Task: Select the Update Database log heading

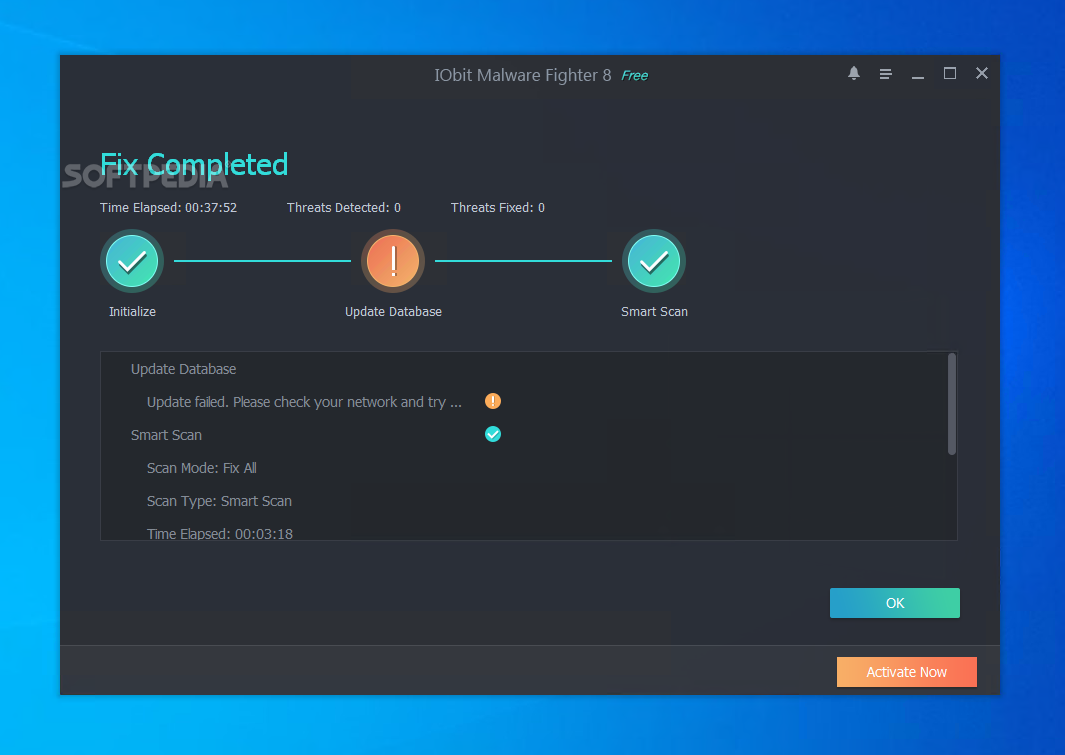Action: 183,369
